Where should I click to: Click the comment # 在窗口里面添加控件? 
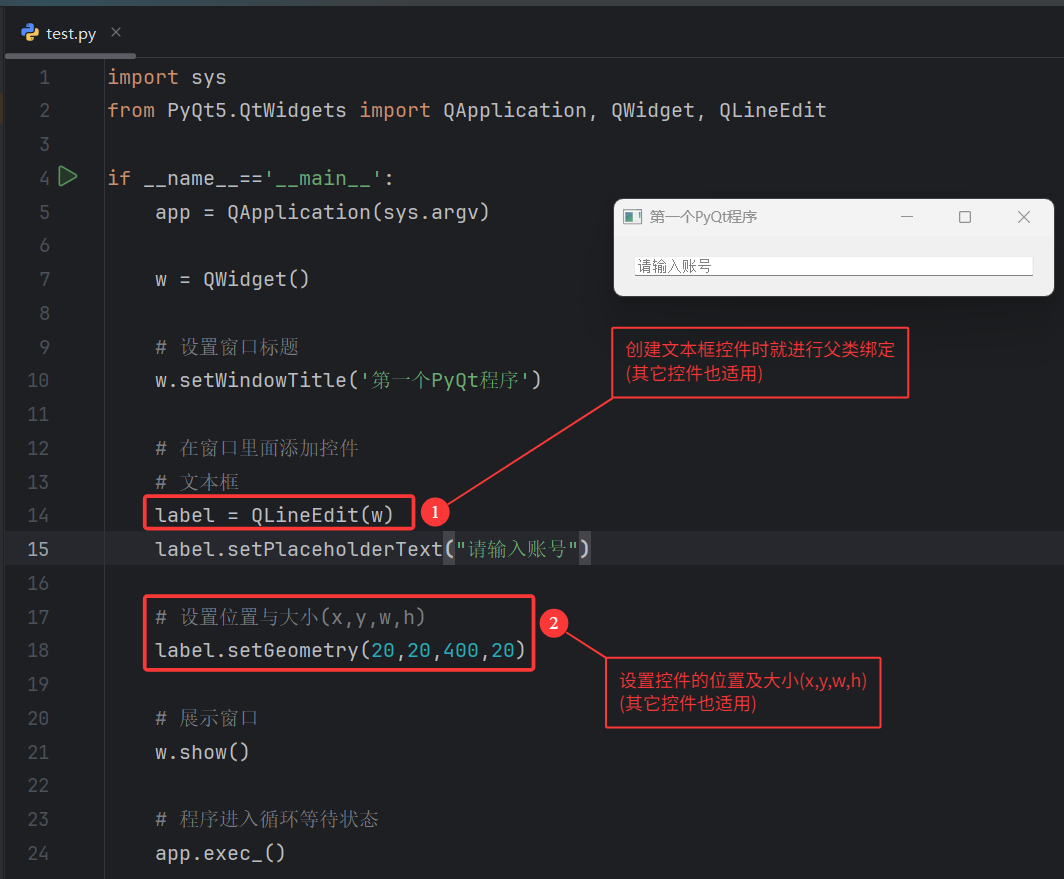256,448
